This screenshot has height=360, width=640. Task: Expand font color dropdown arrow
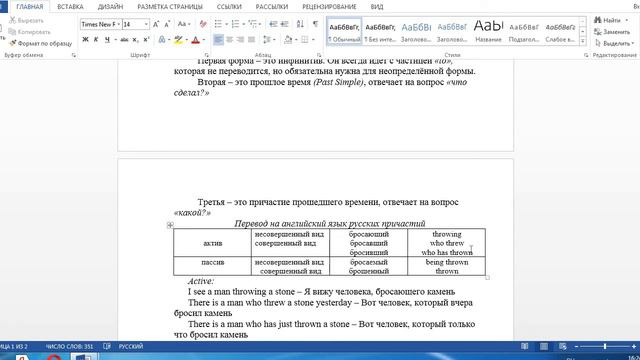click(x=204, y=40)
